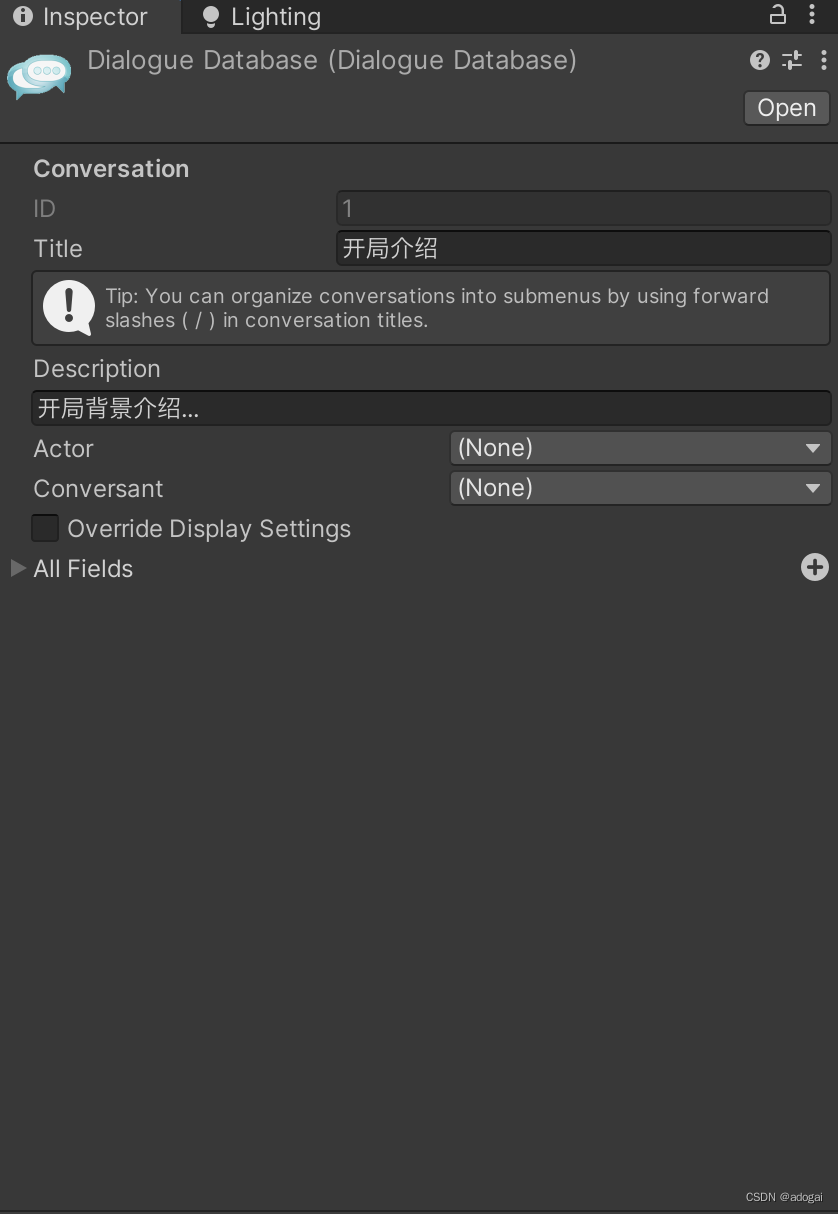This screenshot has height=1214, width=838.
Task: Enable Override Display Settings checkbox
Action: click(44, 528)
